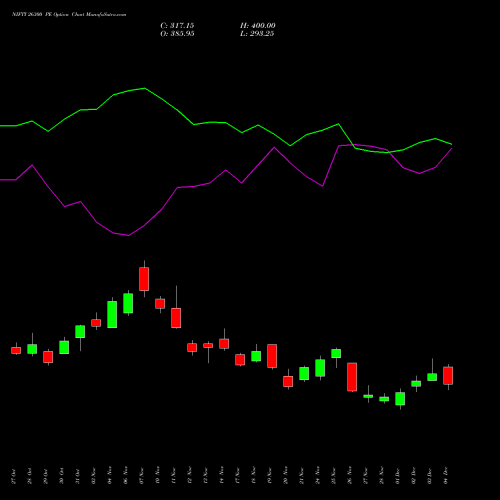The width and height of the screenshot is (500, 500).
Task: Click the close value C: 317.15
Action: point(177,26)
